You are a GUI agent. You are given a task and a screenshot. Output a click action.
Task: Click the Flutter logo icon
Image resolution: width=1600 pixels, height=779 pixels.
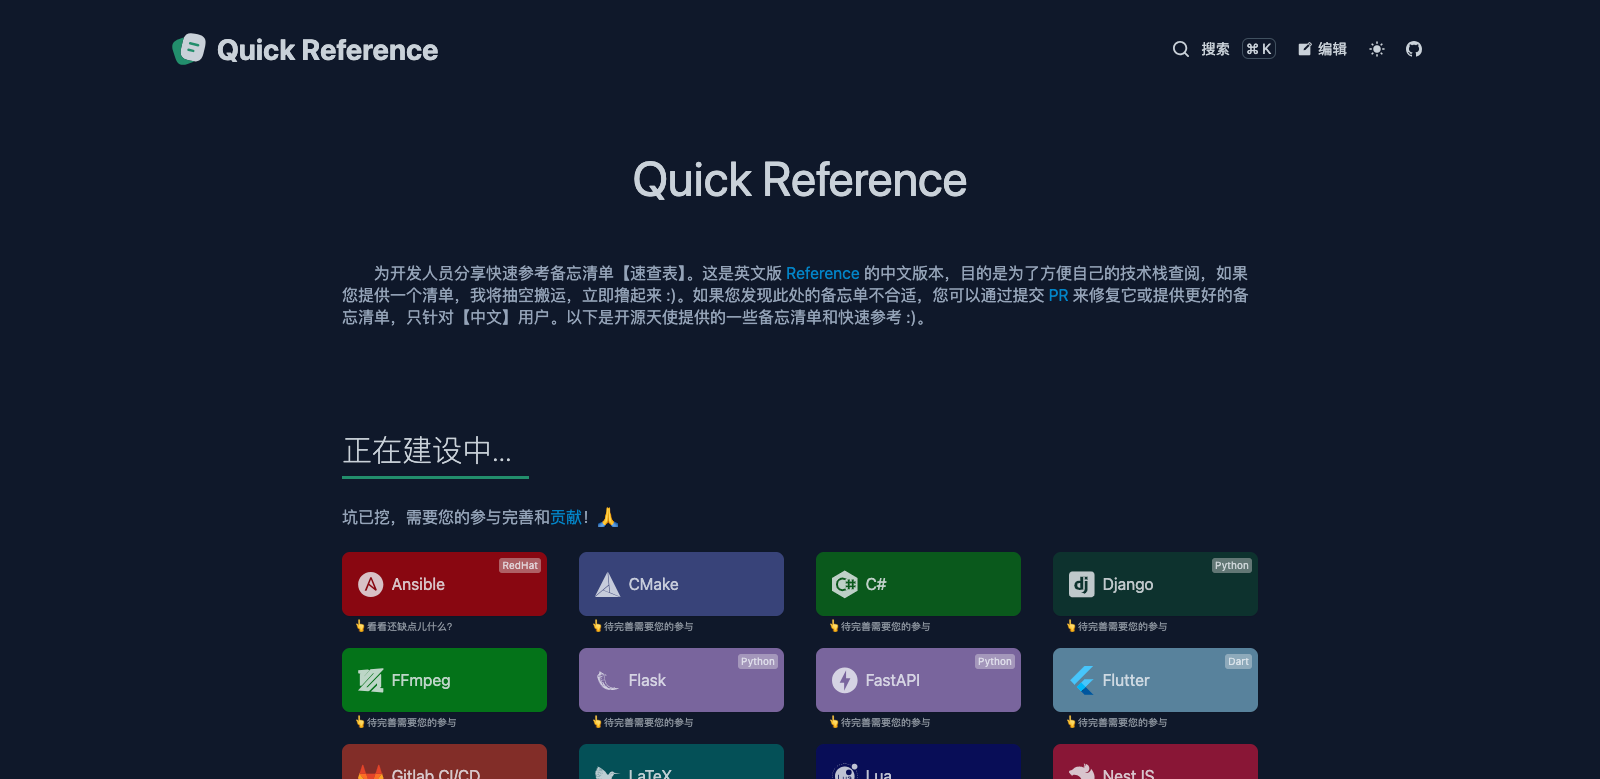pos(1081,680)
